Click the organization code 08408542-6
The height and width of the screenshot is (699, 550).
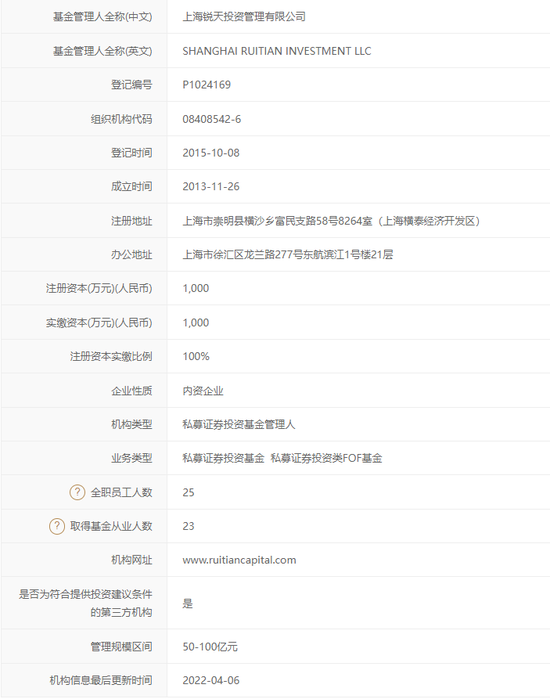212,119
